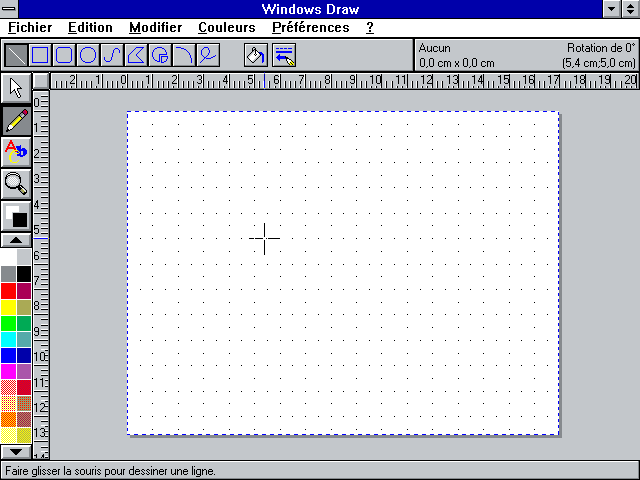The height and width of the screenshot is (480, 640).
Task: Click the paint bucket fill icon
Action: pyautogui.click(x=256, y=55)
